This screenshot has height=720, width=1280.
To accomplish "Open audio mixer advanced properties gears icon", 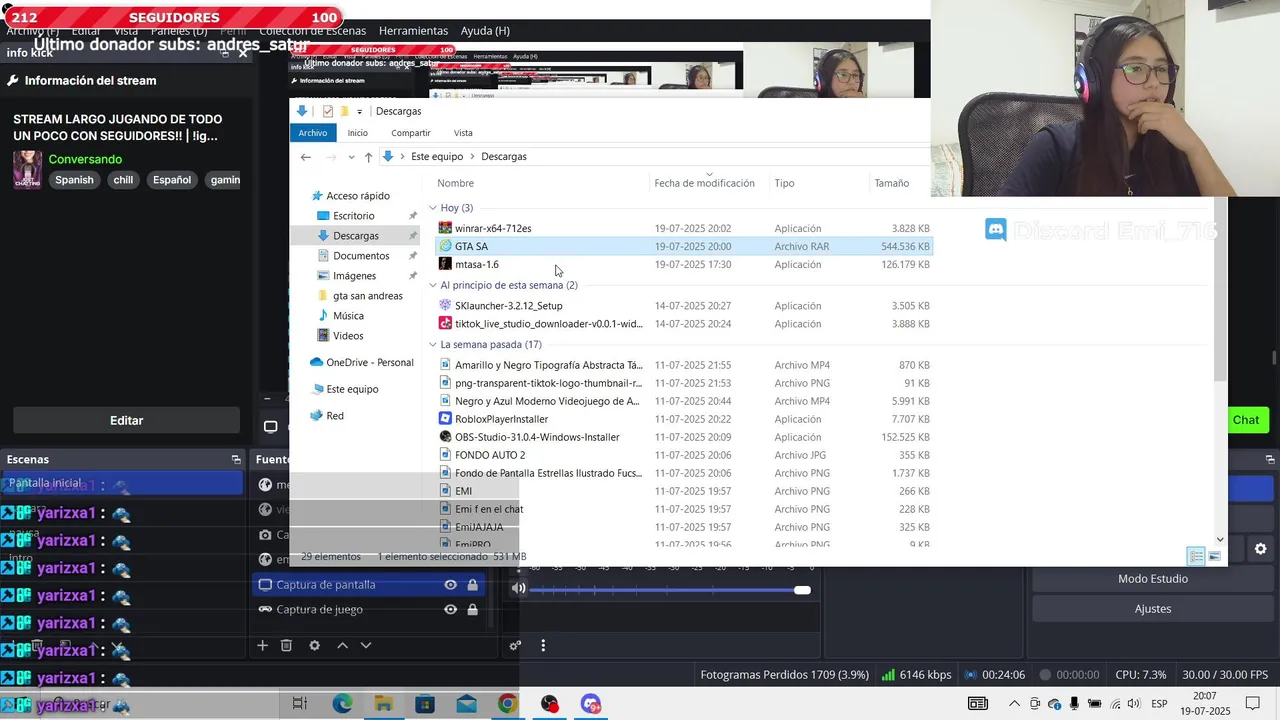I will [x=515, y=646].
